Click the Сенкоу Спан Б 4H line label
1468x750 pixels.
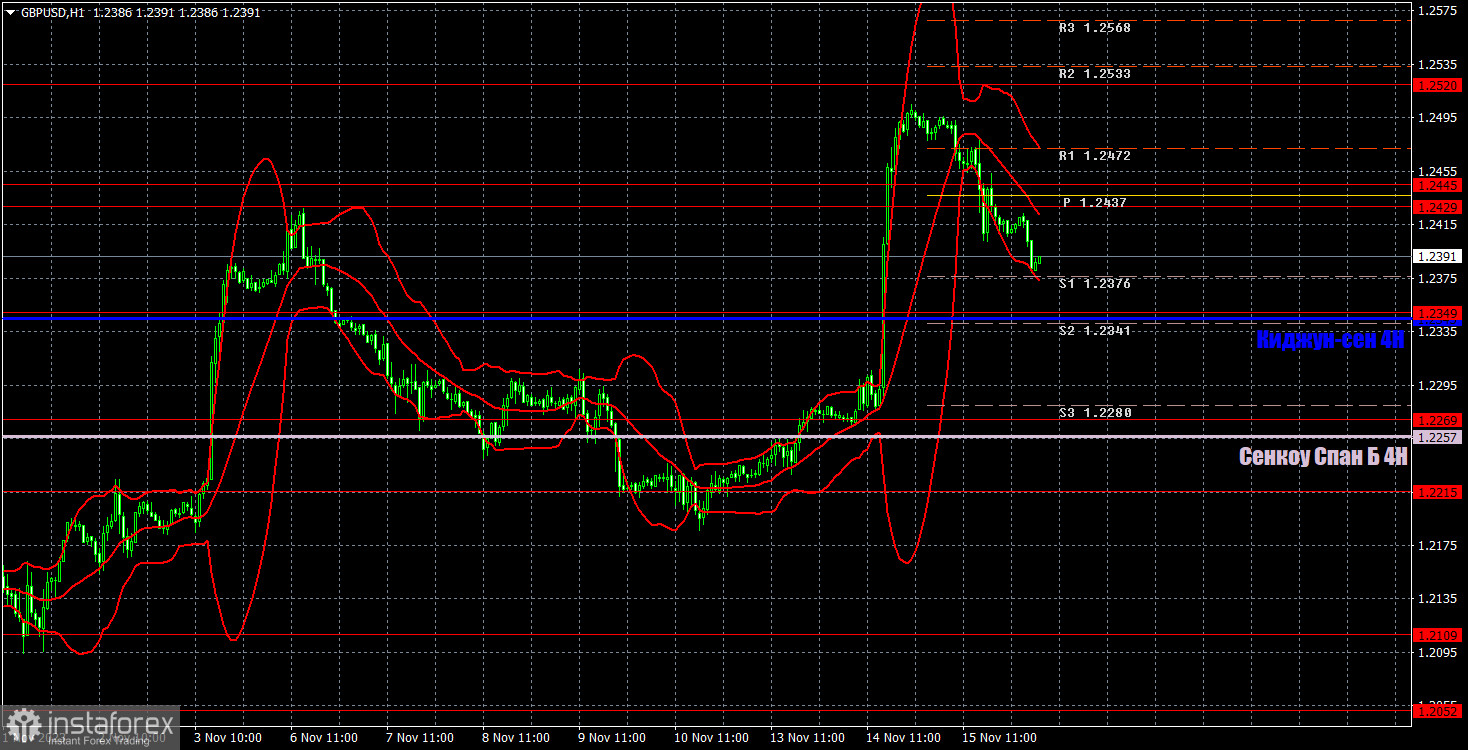[x=1323, y=457]
